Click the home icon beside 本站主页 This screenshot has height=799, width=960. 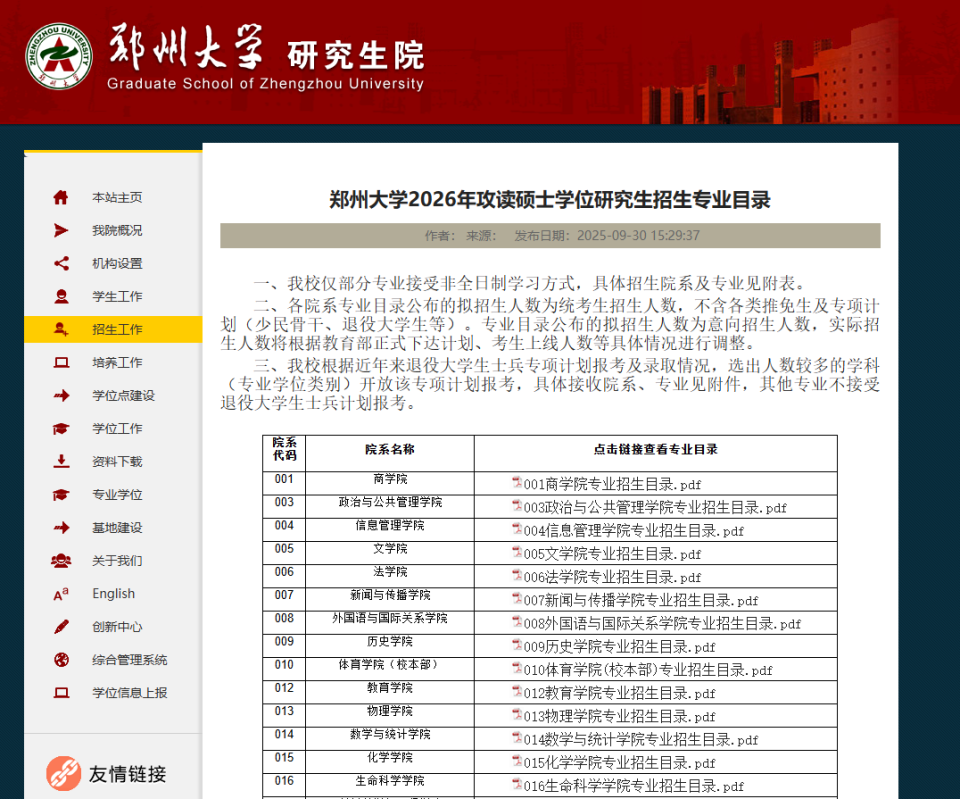[60, 198]
